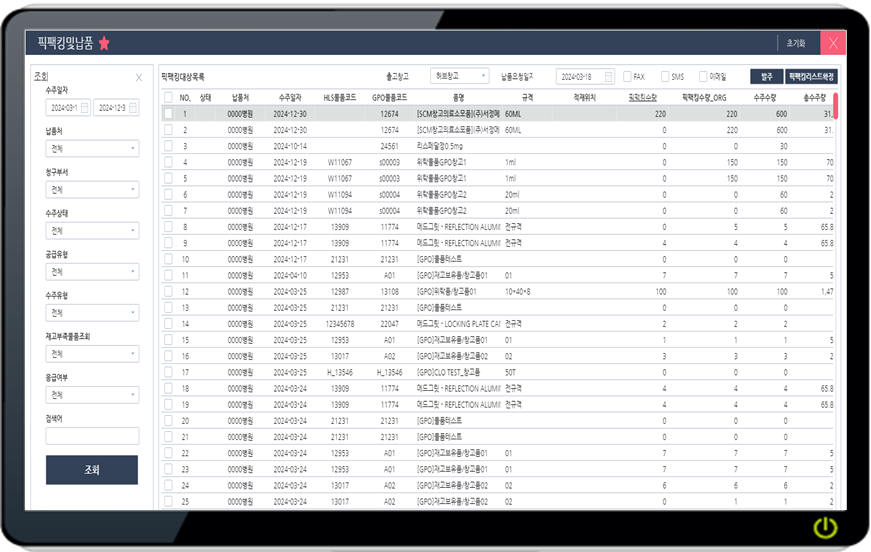Click the 12987 HLS code cell
Screen dimensions: 871x552
click(x=339, y=292)
